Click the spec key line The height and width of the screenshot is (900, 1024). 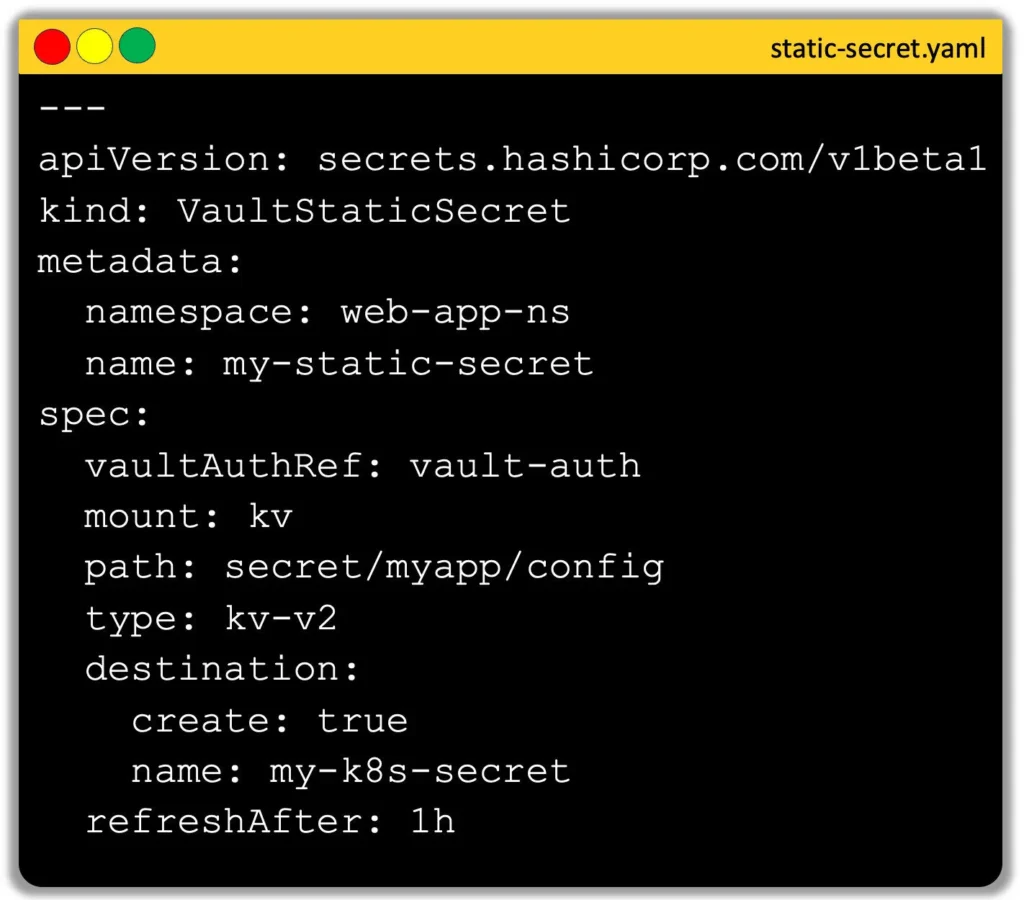94,416
